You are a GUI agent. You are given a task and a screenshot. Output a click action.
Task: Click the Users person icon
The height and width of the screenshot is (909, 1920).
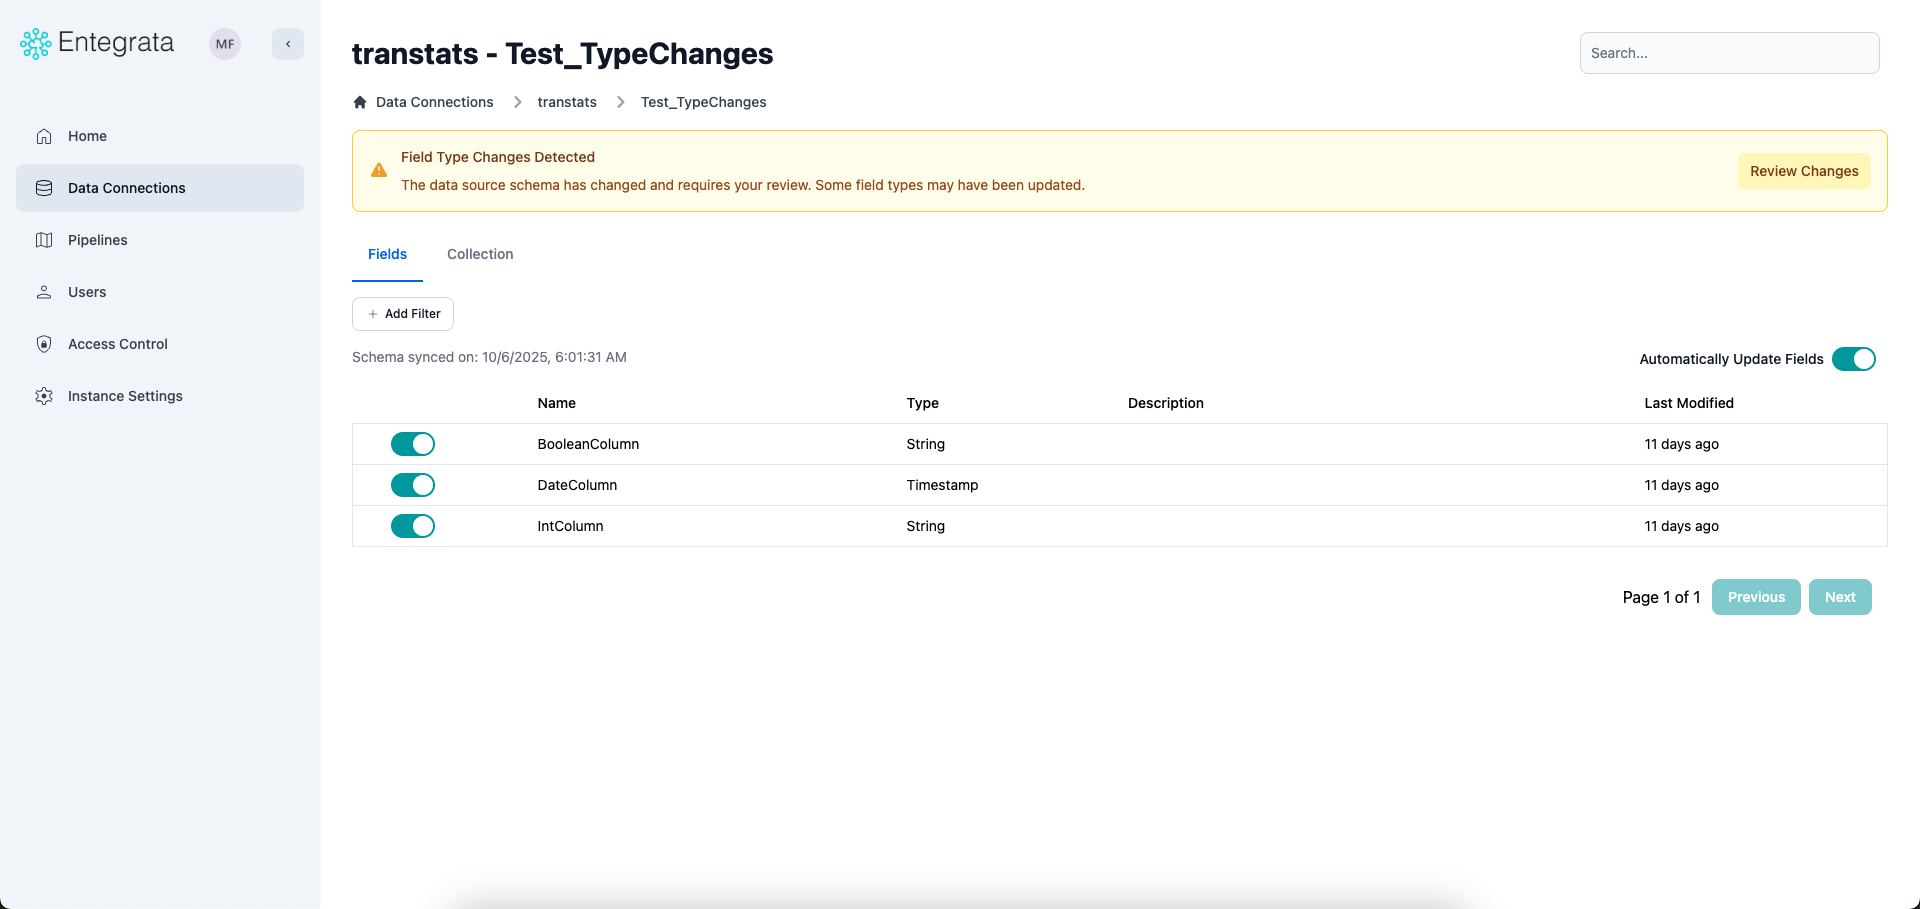[x=44, y=291]
